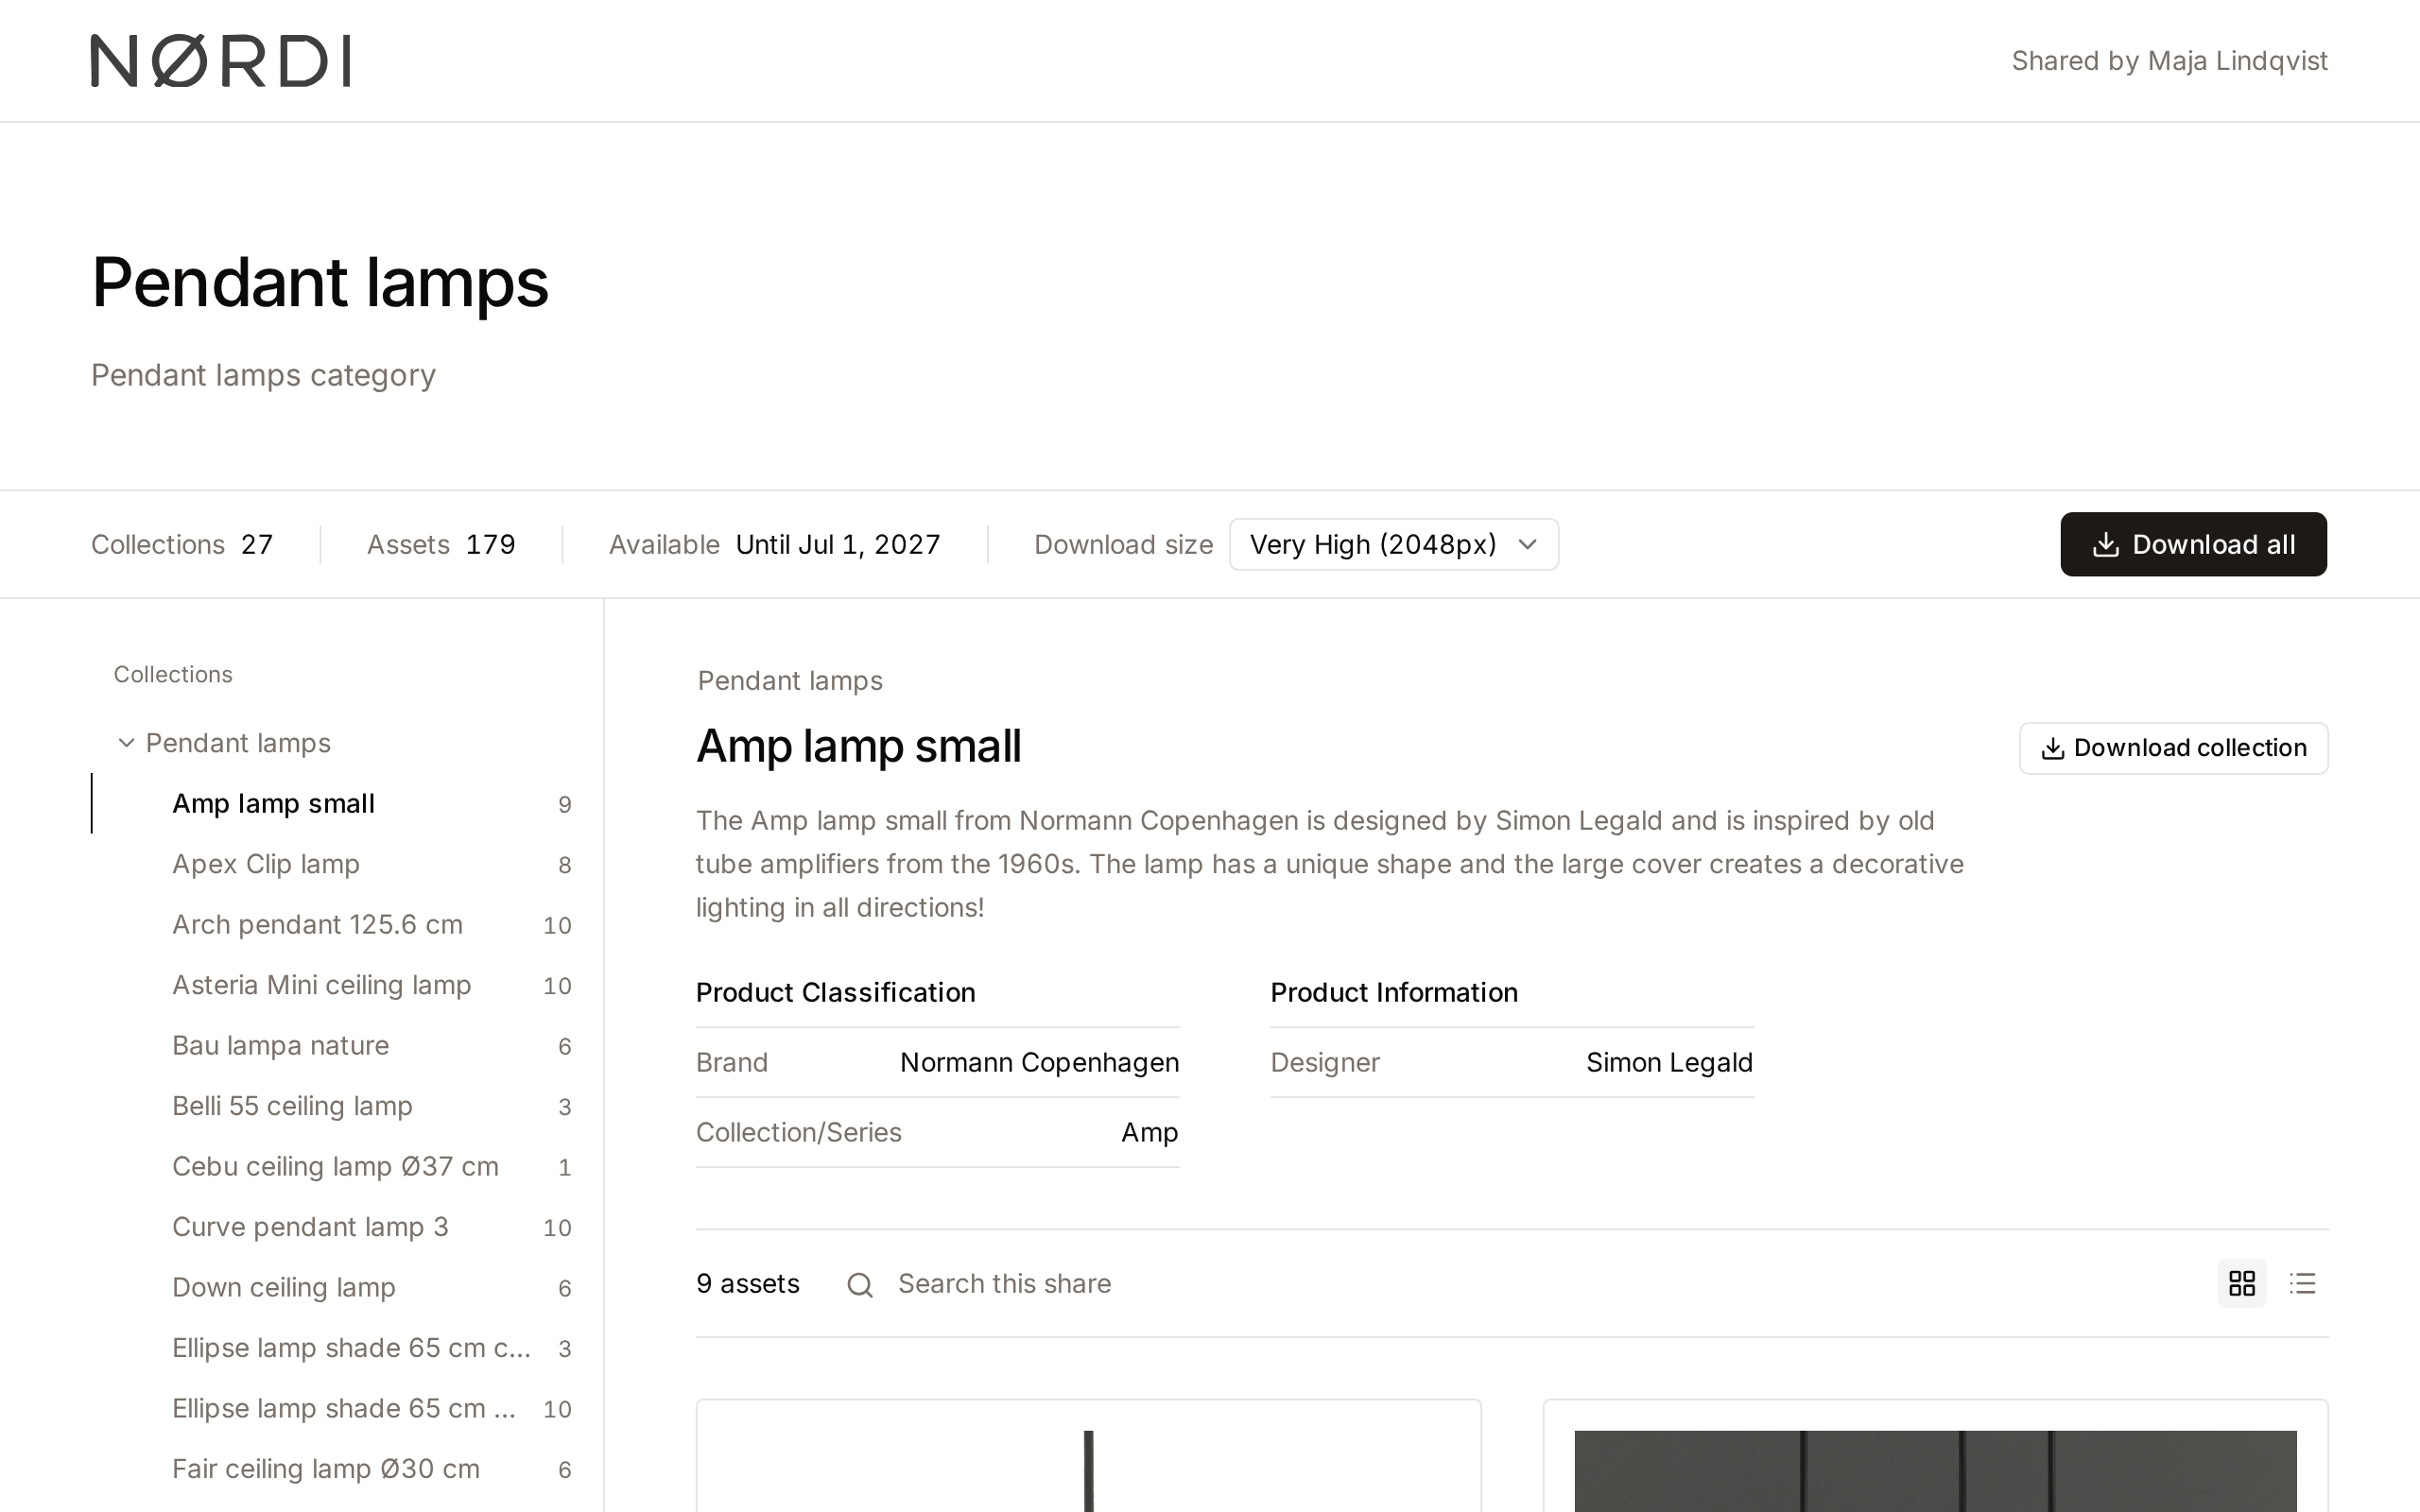Screen dimensions: 2420x1512
Task: Click the Product Classification heading
Action: 835,992
